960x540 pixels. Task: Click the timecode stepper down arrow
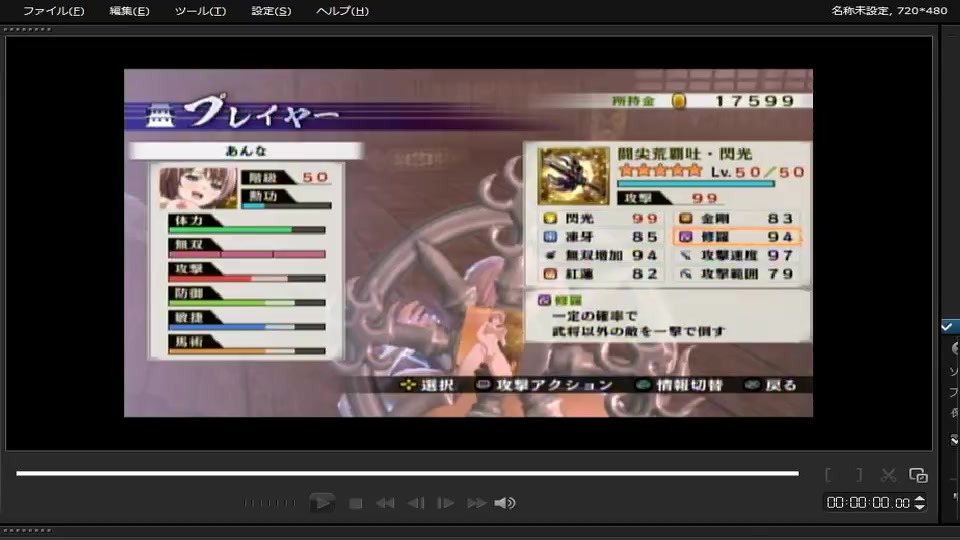point(920,507)
